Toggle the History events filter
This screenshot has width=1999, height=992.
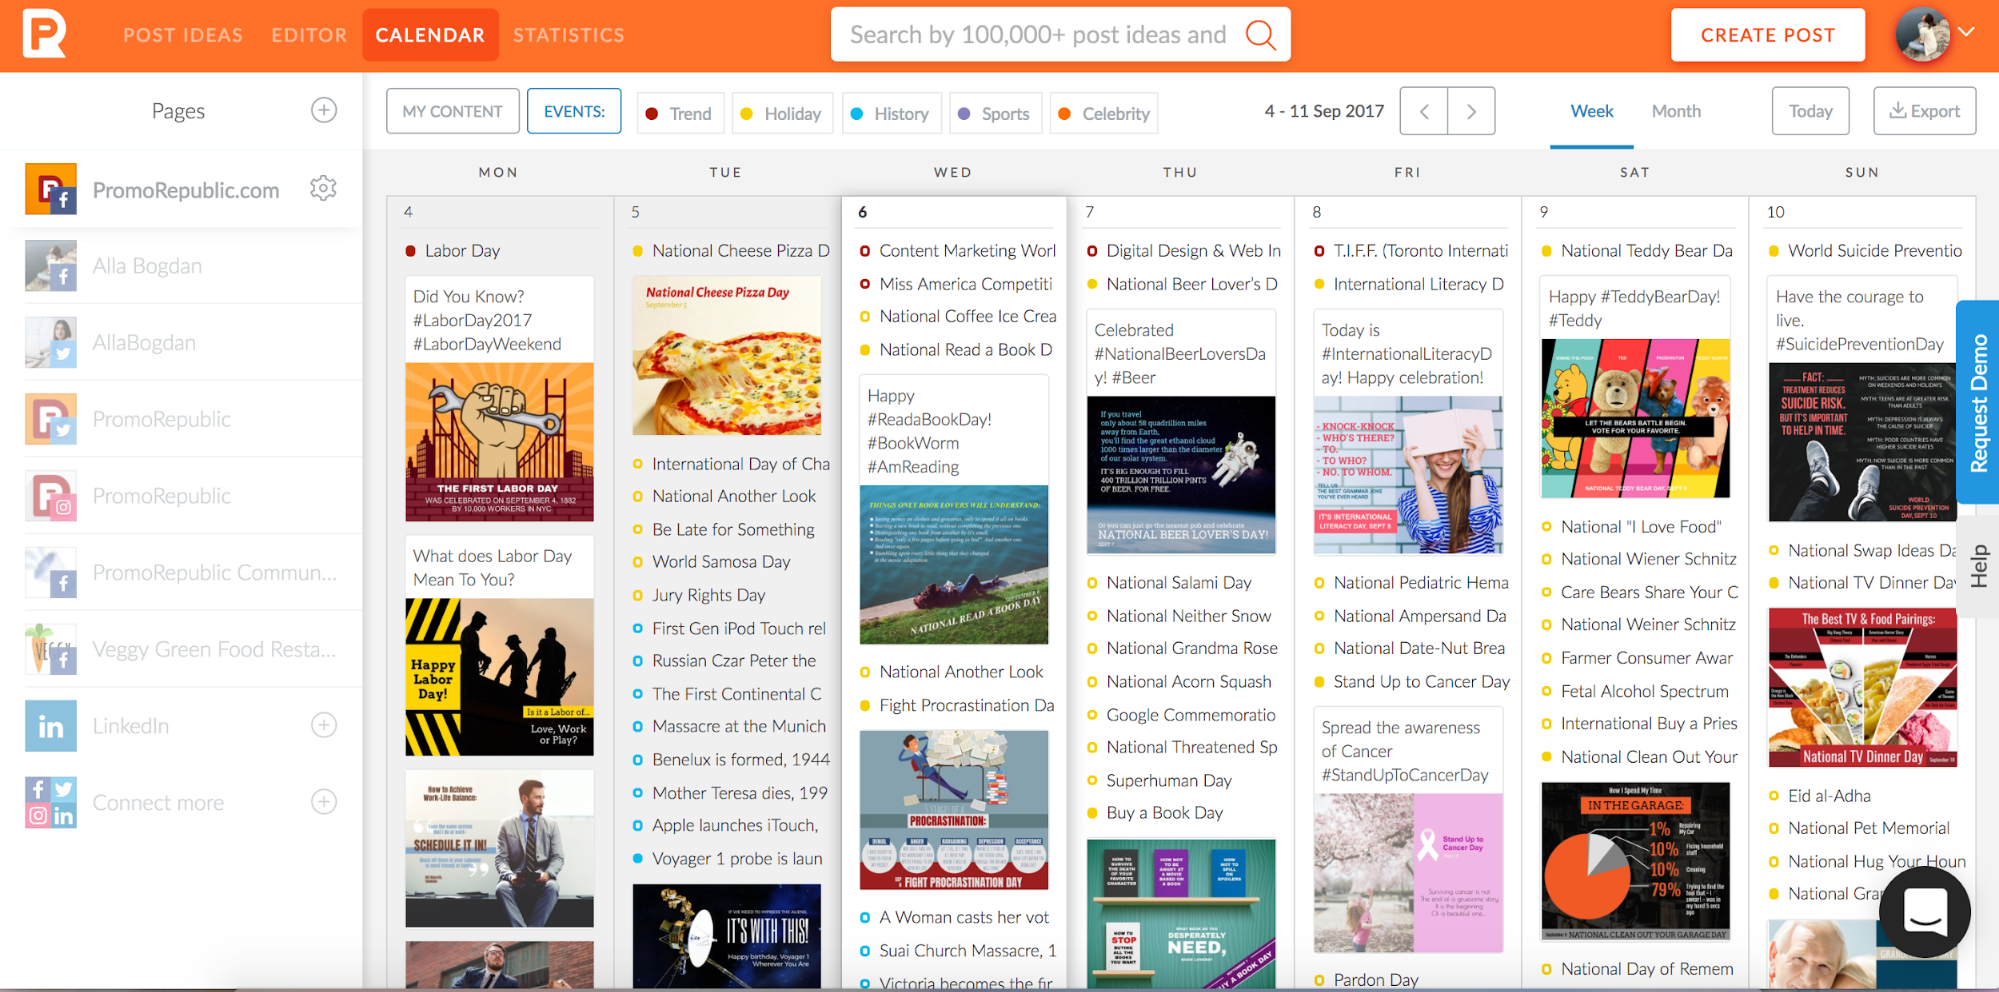click(x=891, y=113)
